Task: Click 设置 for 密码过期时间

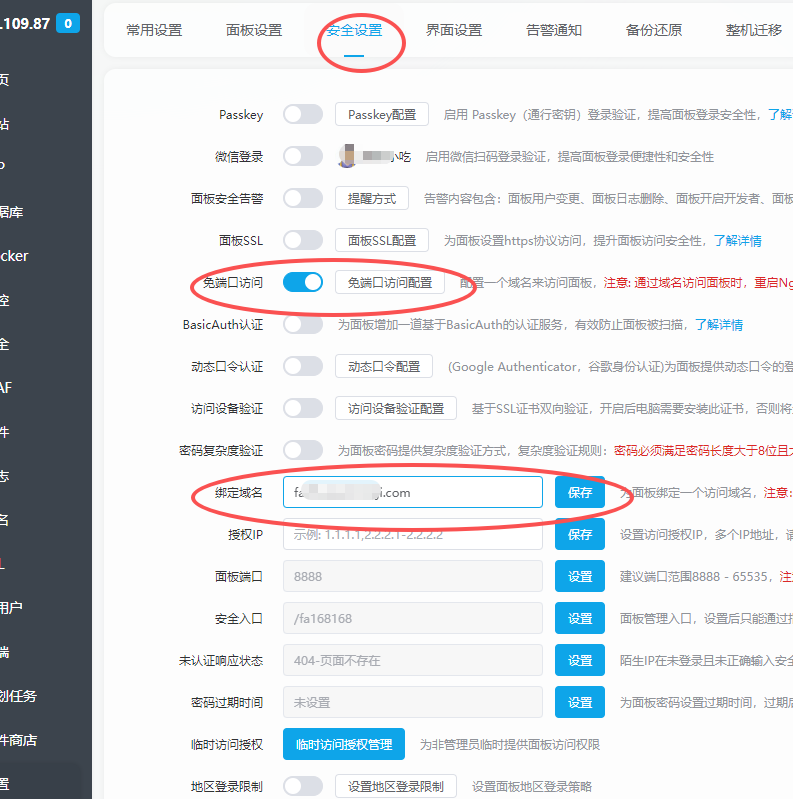Action: click(x=580, y=702)
